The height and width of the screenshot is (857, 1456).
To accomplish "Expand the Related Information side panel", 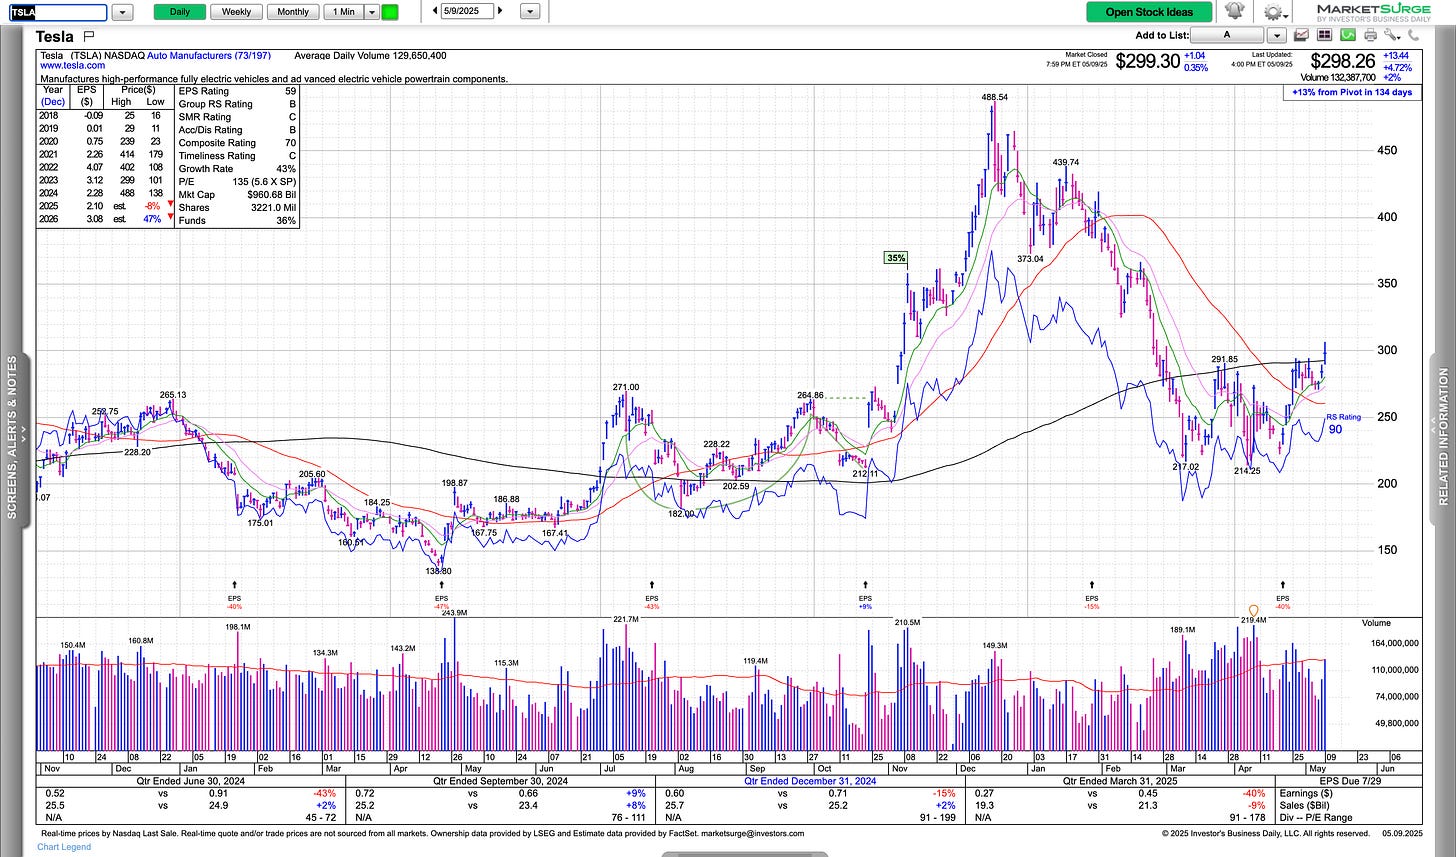I will [1444, 438].
